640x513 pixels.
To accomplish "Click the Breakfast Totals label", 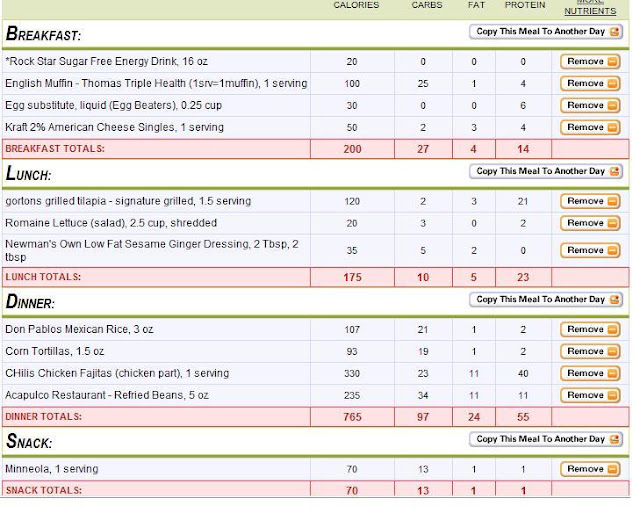I will [55, 149].
